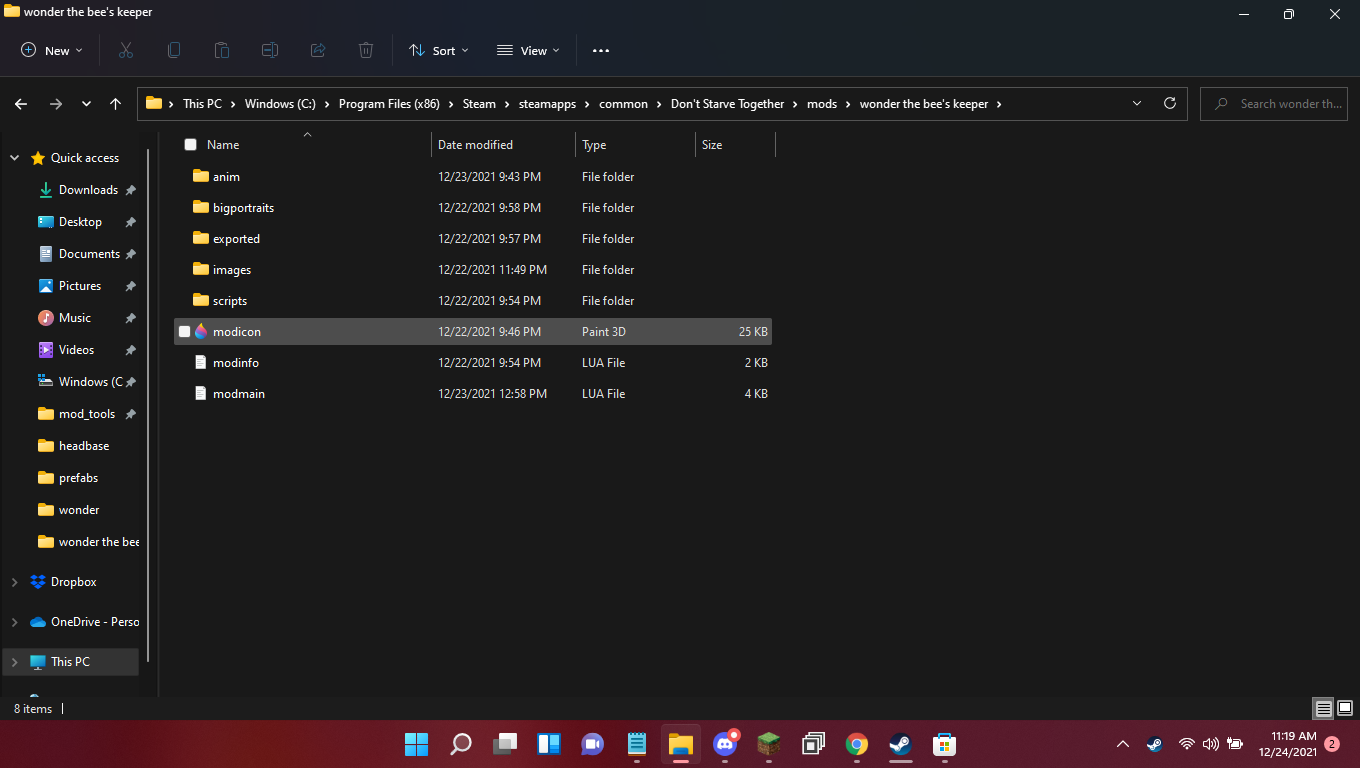Open the Sort dropdown menu
1360x768 pixels.
(439, 50)
